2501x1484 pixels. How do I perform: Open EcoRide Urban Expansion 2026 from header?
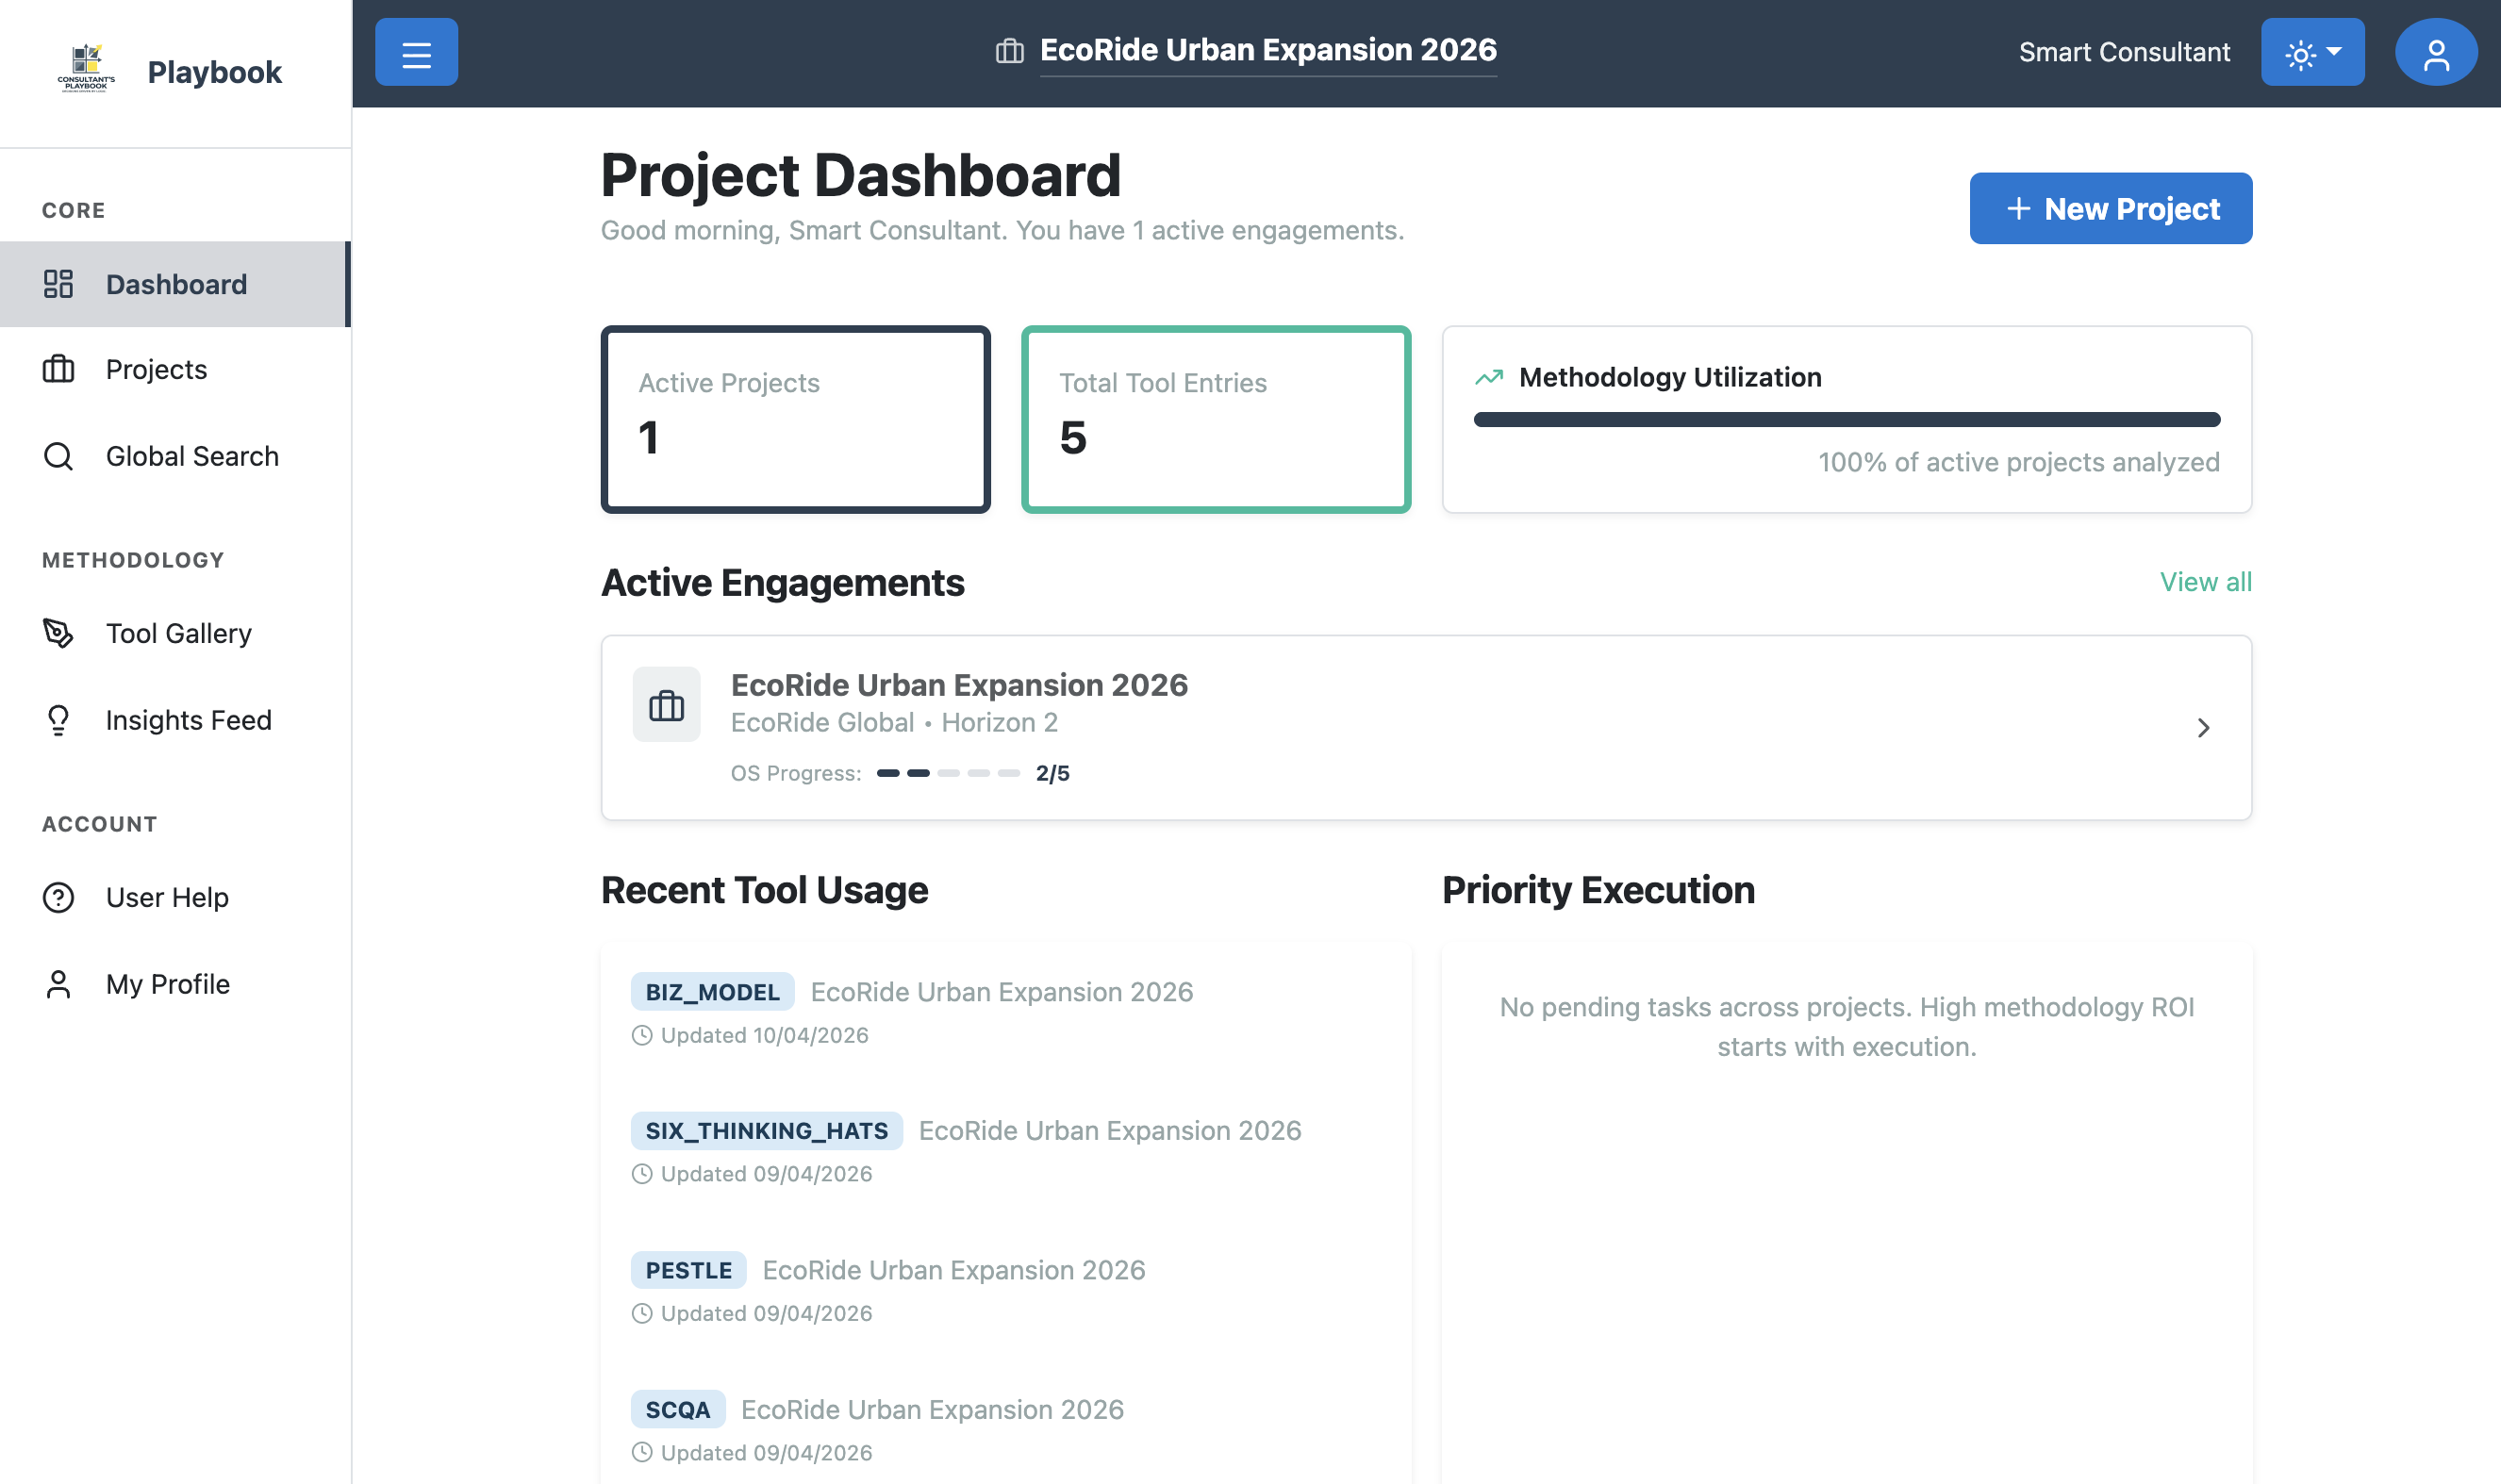coord(1267,49)
